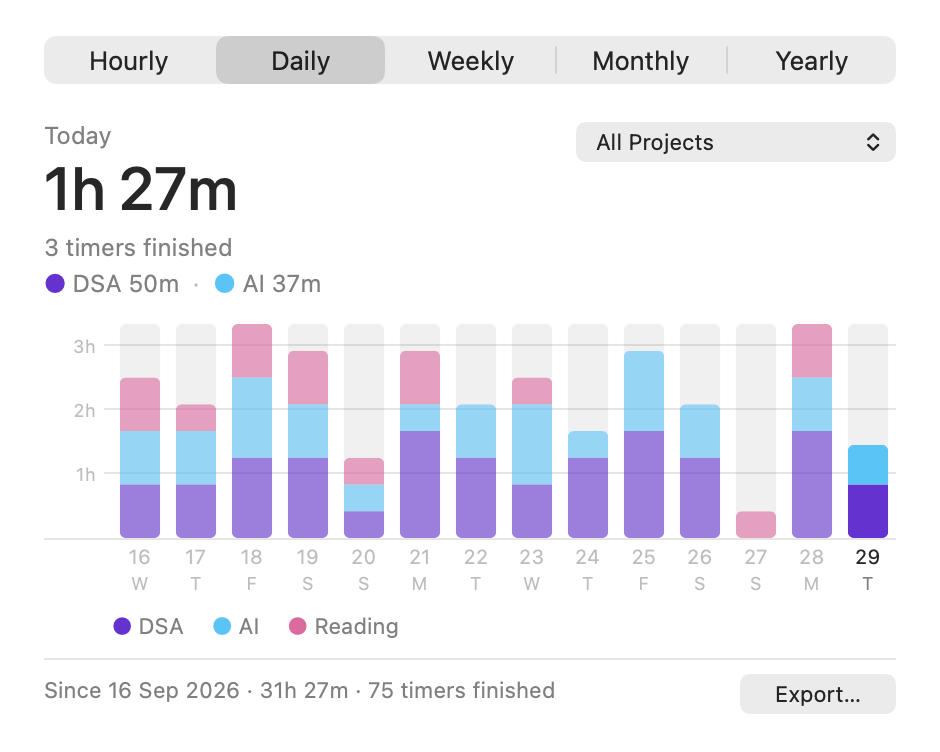The width and height of the screenshot is (940, 752).
Task: Click the '29' date label under chart
Action: (867, 557)
